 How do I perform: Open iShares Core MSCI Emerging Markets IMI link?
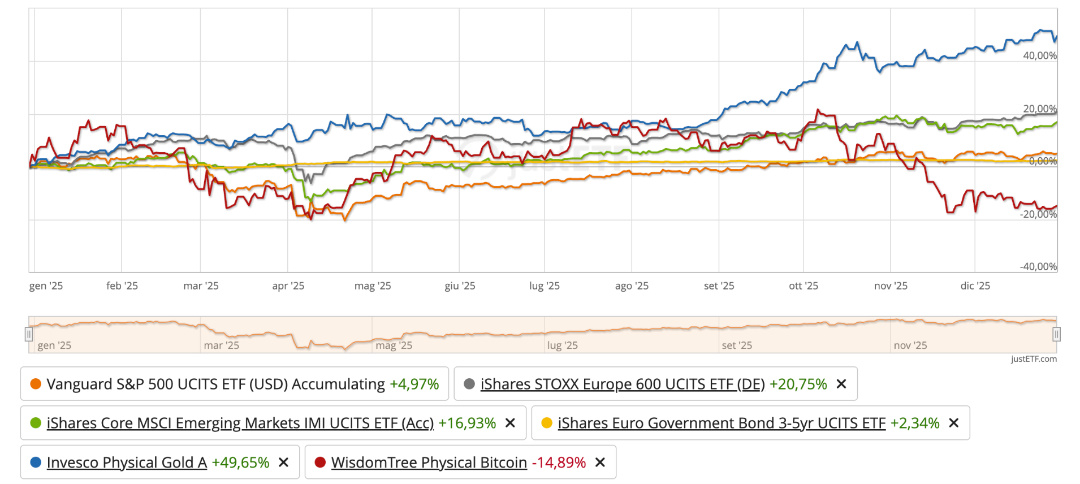[240, 423]
